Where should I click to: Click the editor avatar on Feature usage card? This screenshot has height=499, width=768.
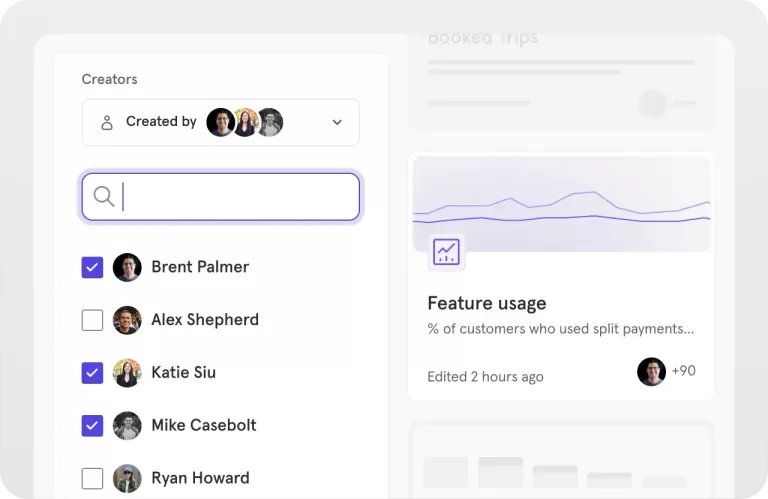tap(651, 372)
